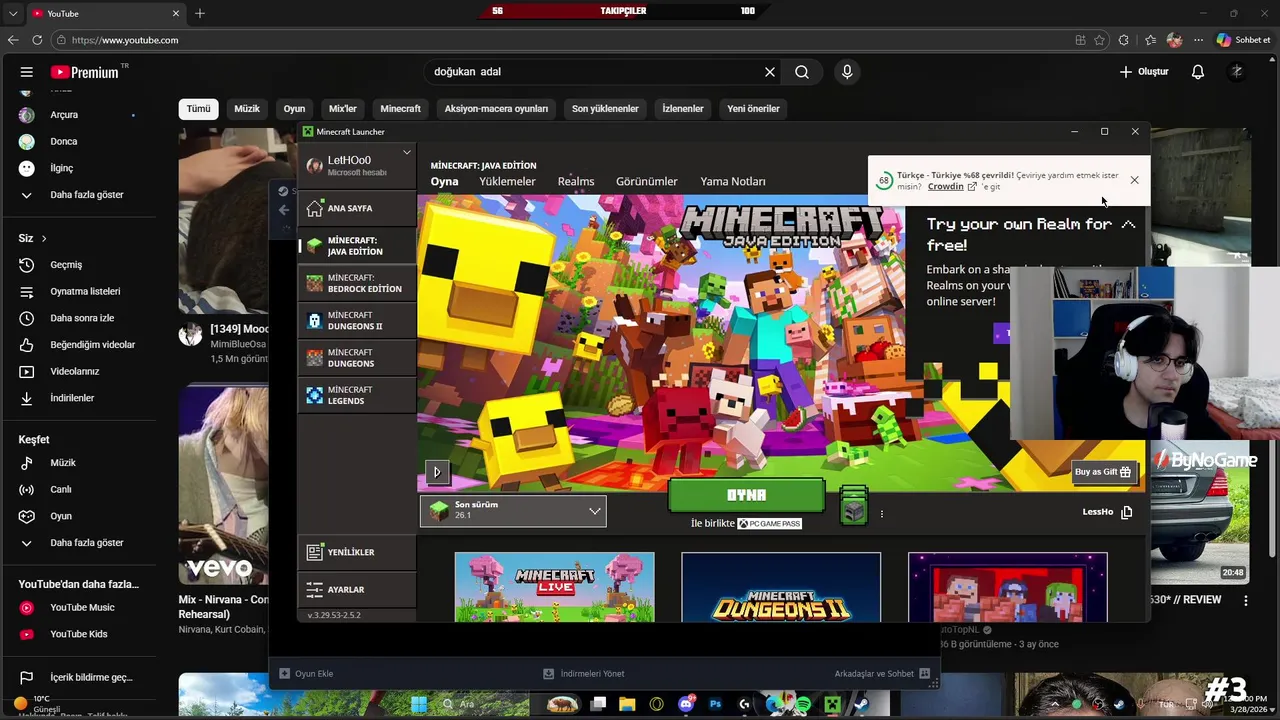Open Ayarlar in Minecraft Launcher
This screenshot has width=1280, height=720.
tap(357, 589)
